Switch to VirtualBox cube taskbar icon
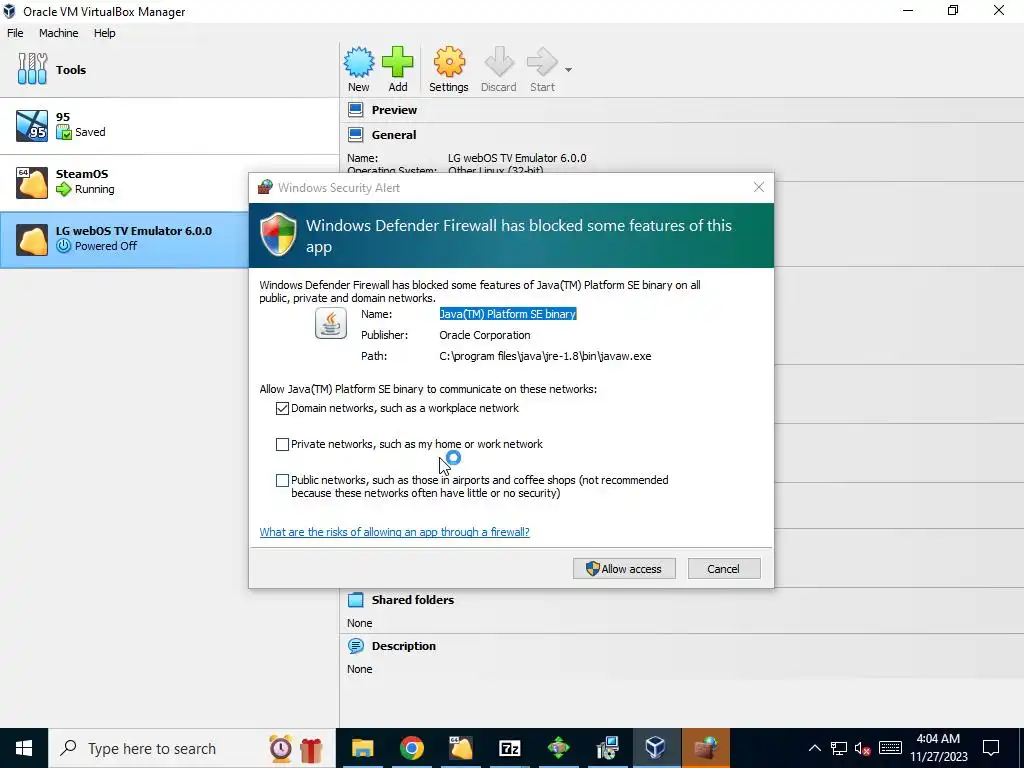This screenshot has width=1024, height=768. click(x=655, y=748)
